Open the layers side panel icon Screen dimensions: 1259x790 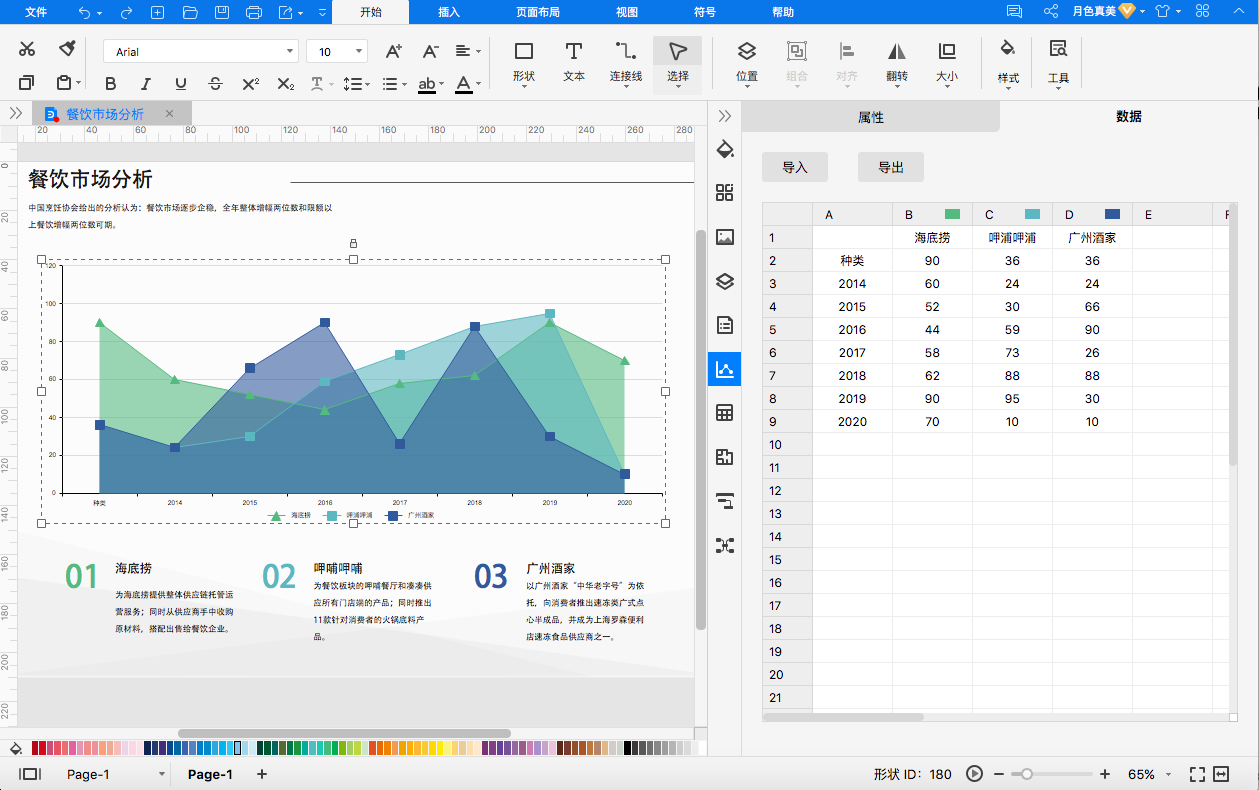tap(725, 281)
